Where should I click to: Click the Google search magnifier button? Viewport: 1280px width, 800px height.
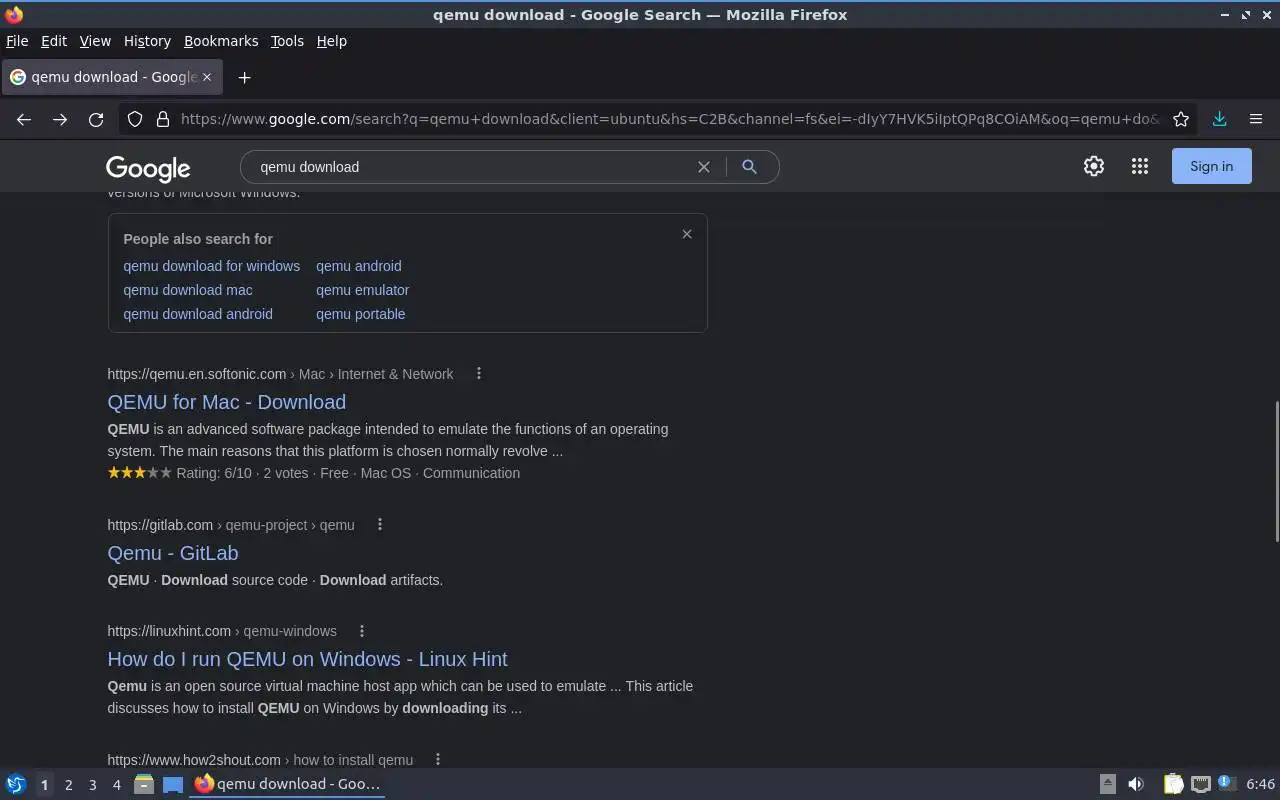(749, 167)
